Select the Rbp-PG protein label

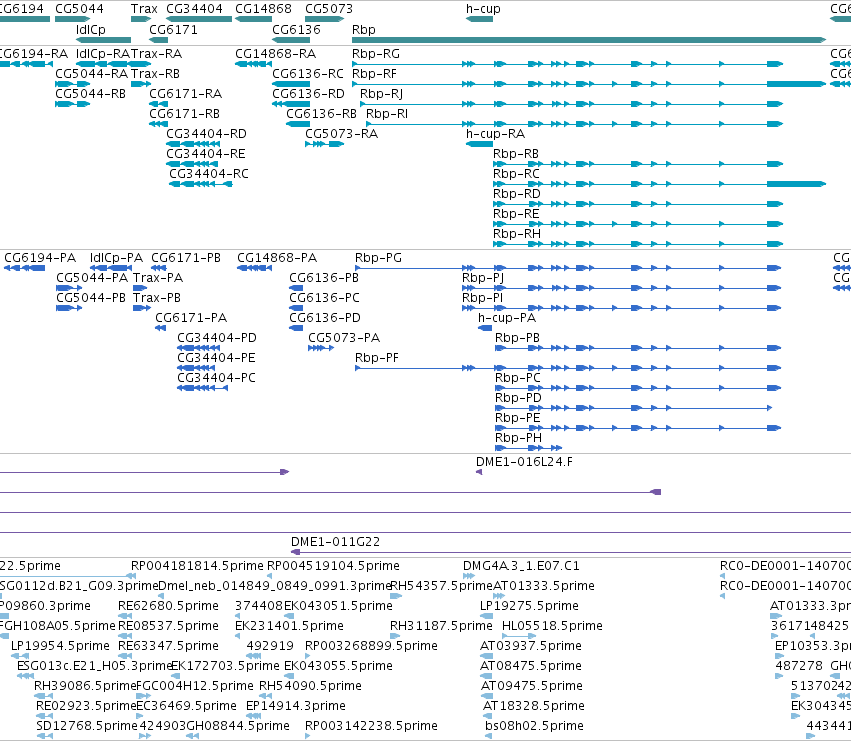coord(378,258)
